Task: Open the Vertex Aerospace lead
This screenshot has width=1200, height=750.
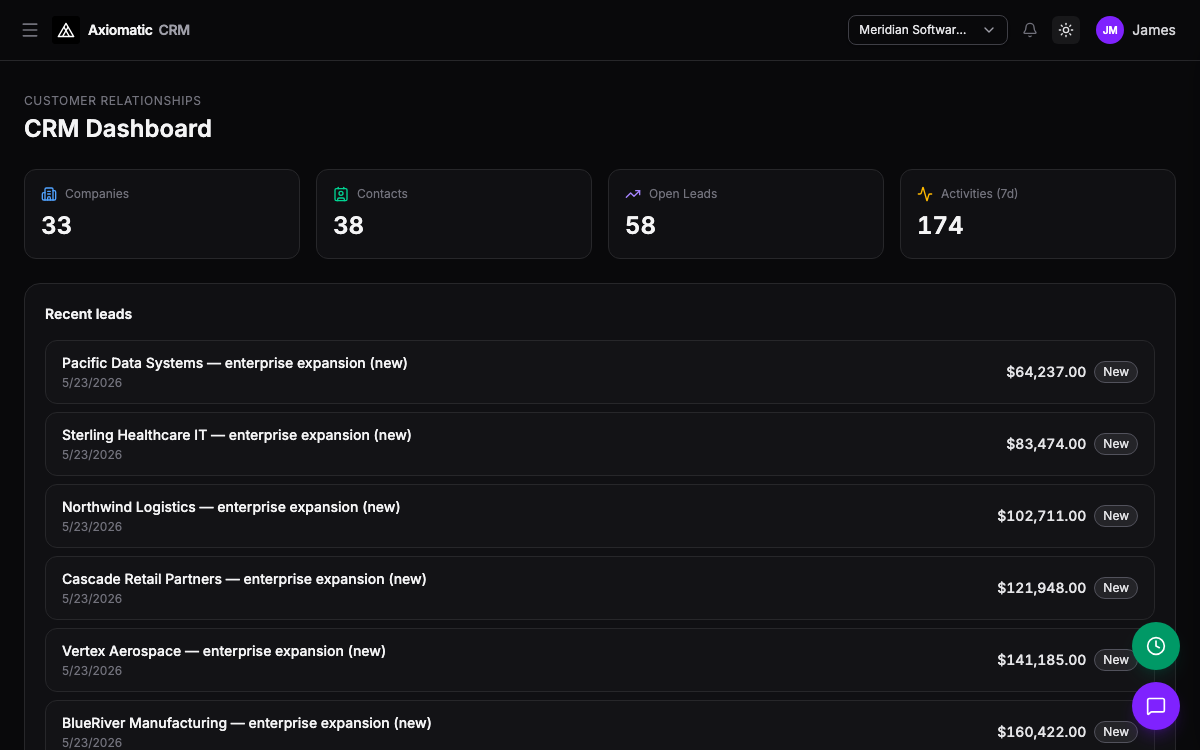Action: [600, 660]
